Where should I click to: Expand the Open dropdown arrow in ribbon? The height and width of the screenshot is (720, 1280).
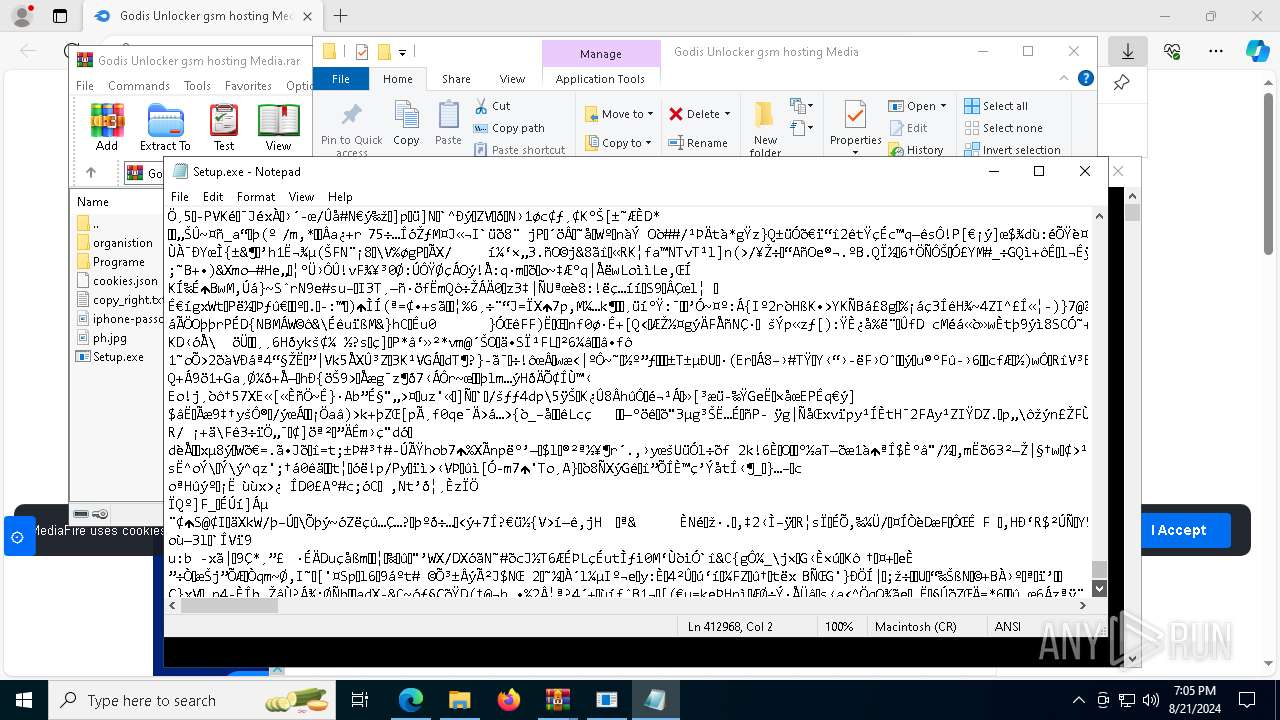coord(944,106)
